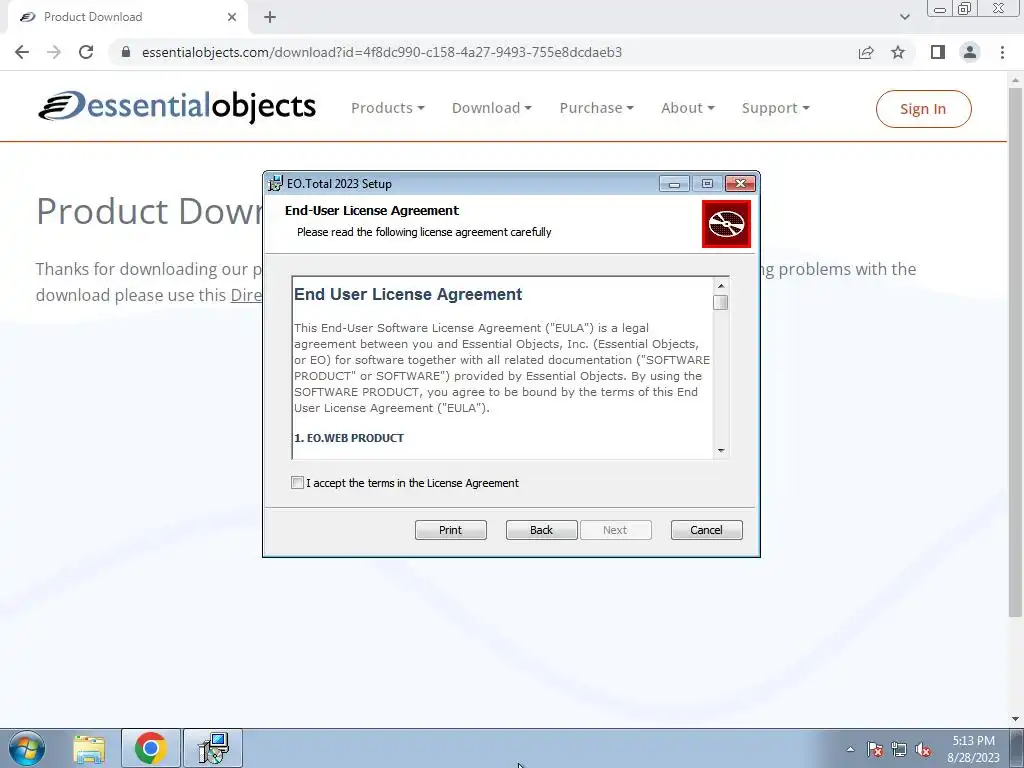This screenshot has height=768, width=1024.
Task: Click the browser forward arrow
Action: click(x=54, y=52)
